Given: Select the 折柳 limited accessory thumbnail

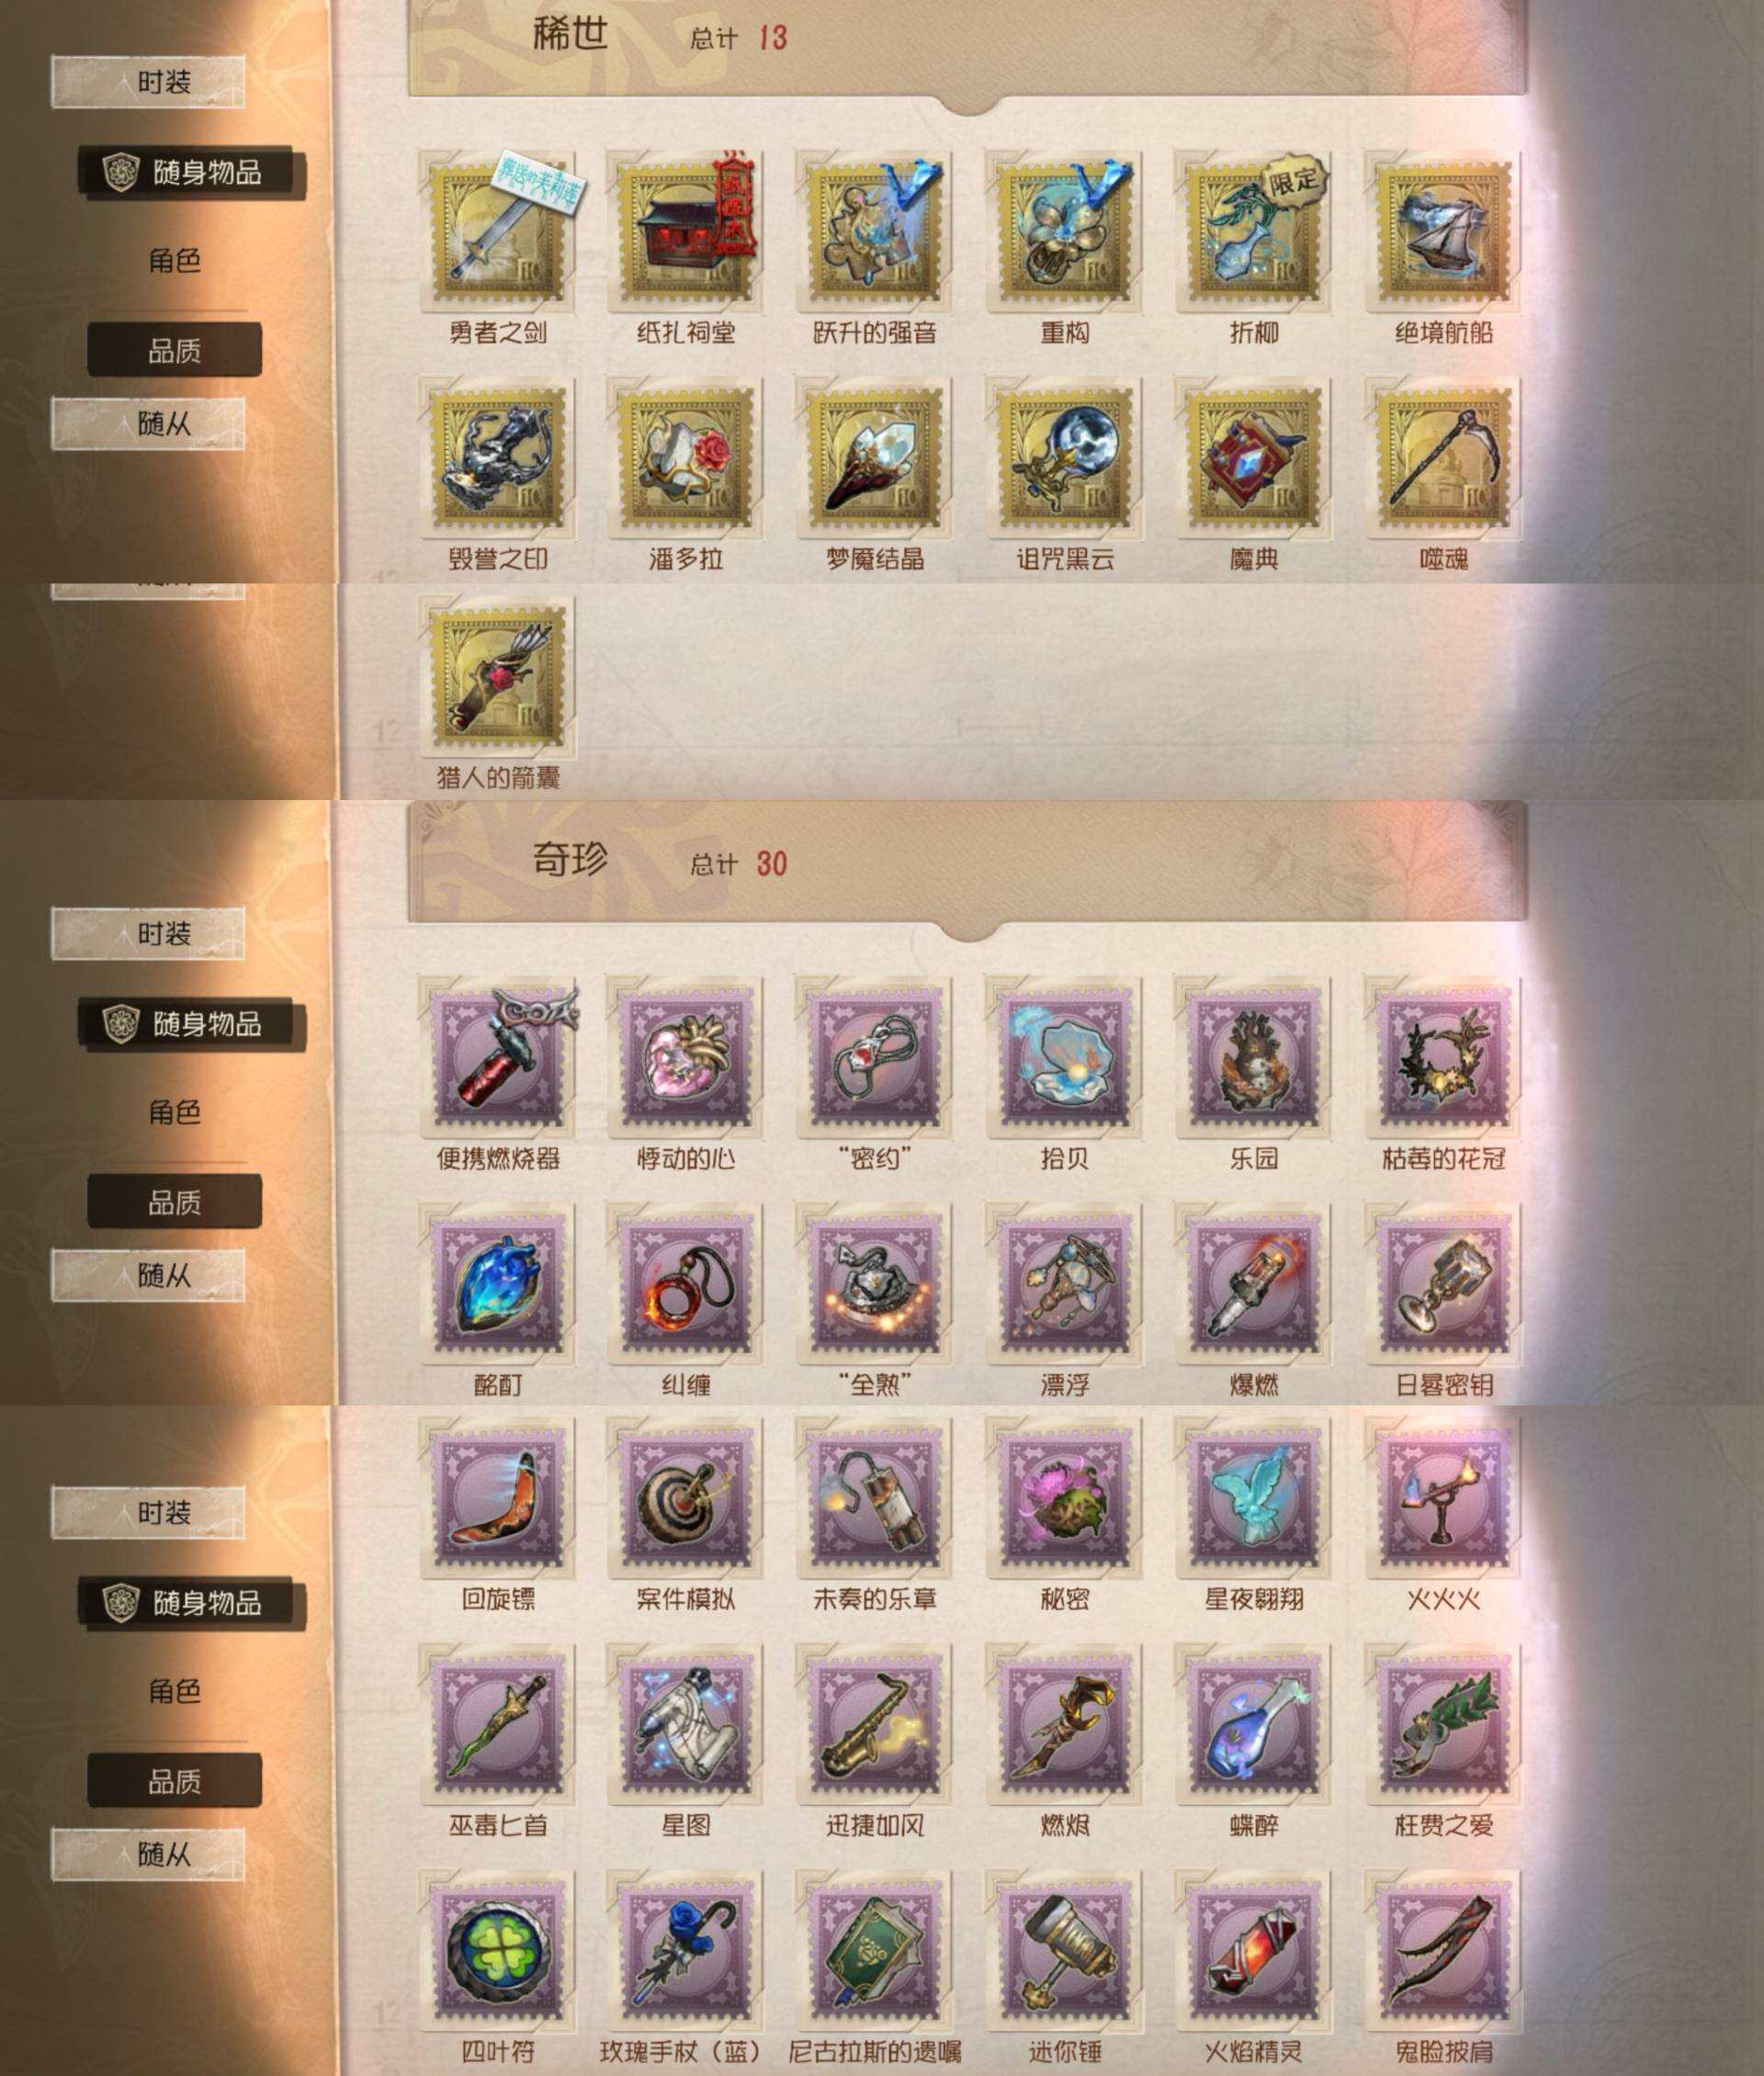Looking at the screenshot, I should (1254, 232).
